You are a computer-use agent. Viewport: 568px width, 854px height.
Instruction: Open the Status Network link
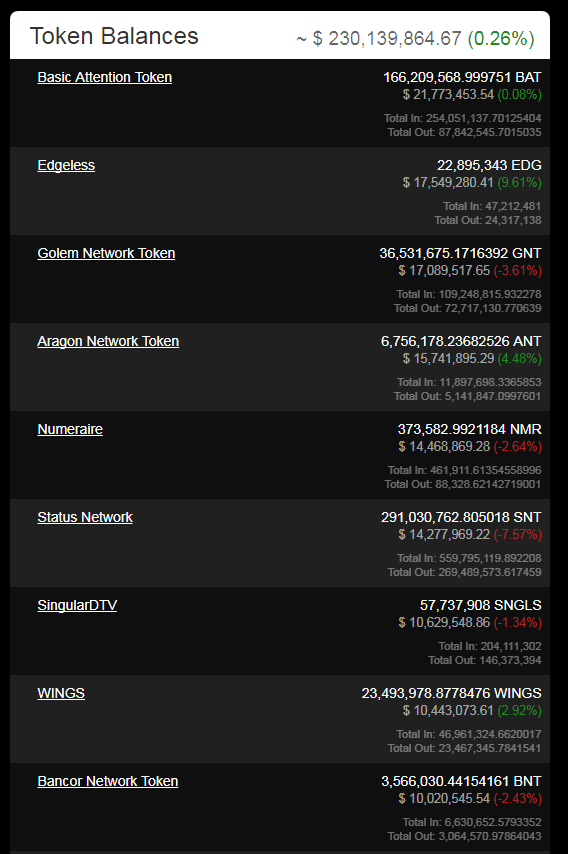point(85,517)
